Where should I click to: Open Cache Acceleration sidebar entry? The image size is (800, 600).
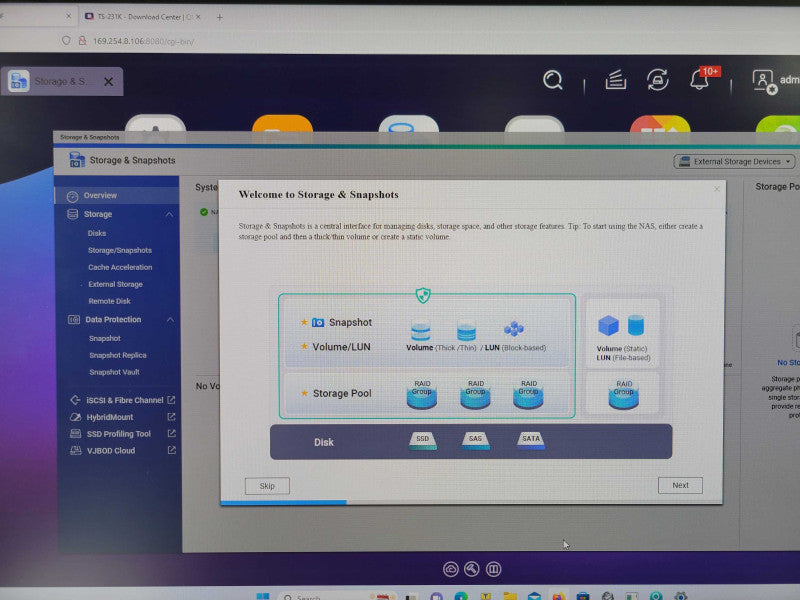coord(120,267)
